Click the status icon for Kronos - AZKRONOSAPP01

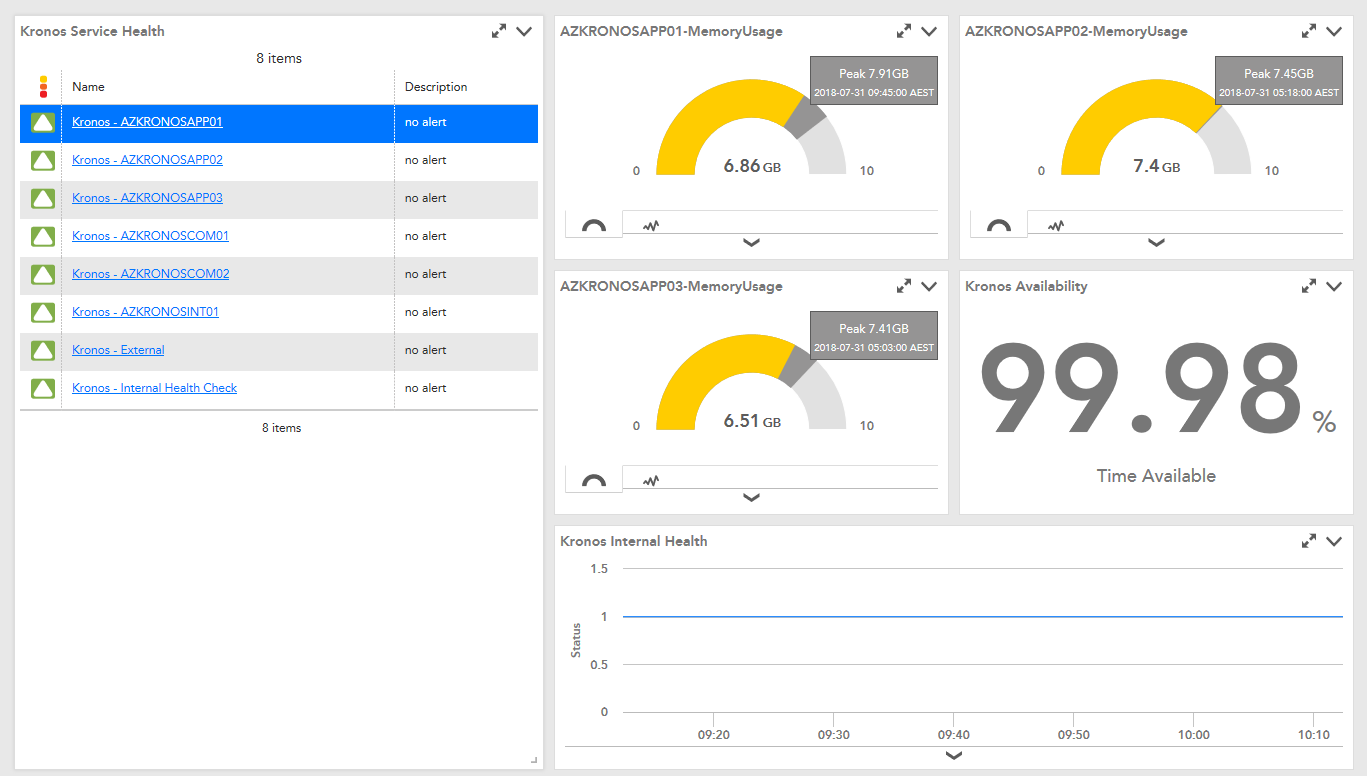[43, 123]
